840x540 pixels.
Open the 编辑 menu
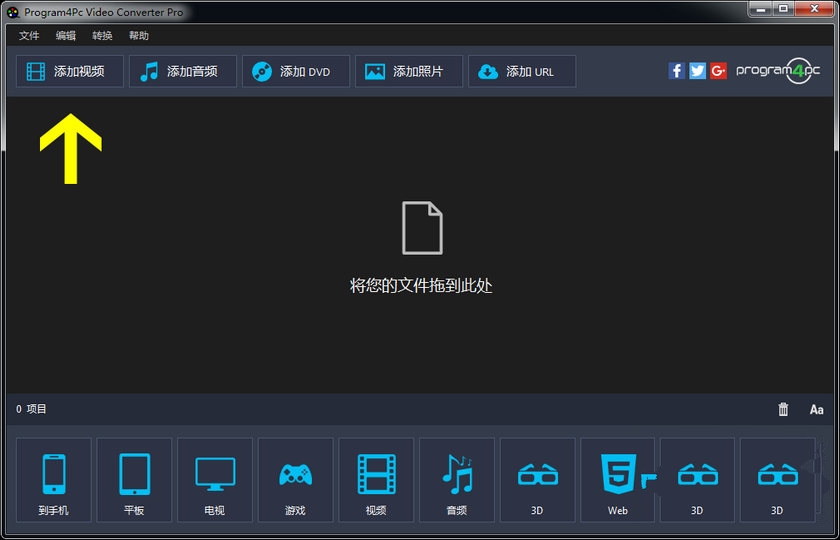click(x=66, y=36)
